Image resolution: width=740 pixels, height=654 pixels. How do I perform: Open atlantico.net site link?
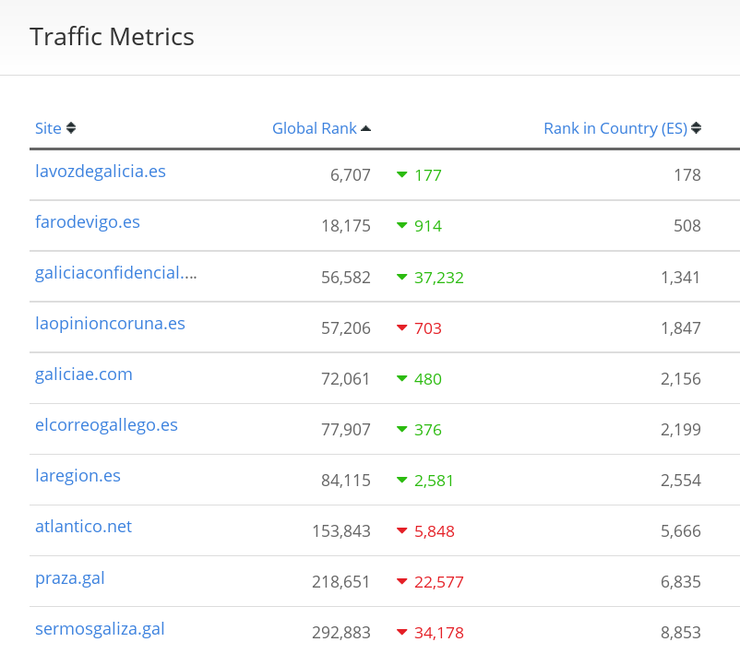(84, 527)
